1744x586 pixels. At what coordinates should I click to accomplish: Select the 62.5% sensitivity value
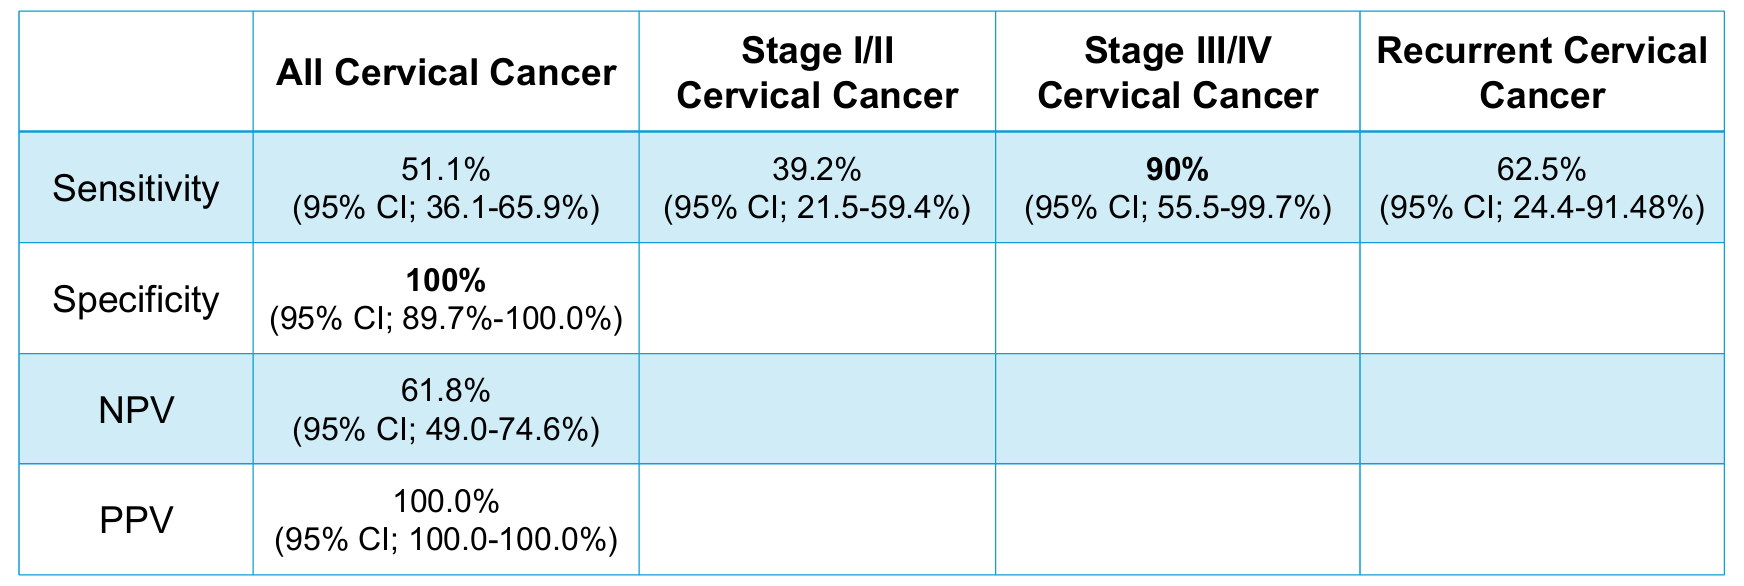coord(1542,168)
